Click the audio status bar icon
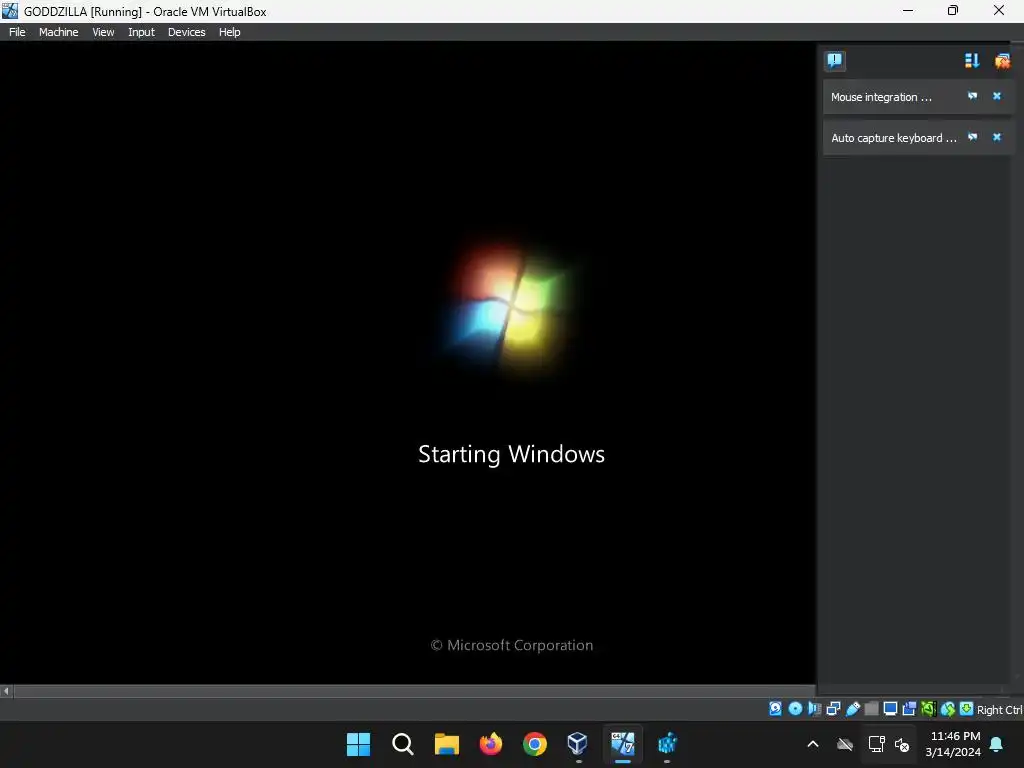Image resolution: width=1024 pixels, height=768 pixels. (x=814, y=709)
